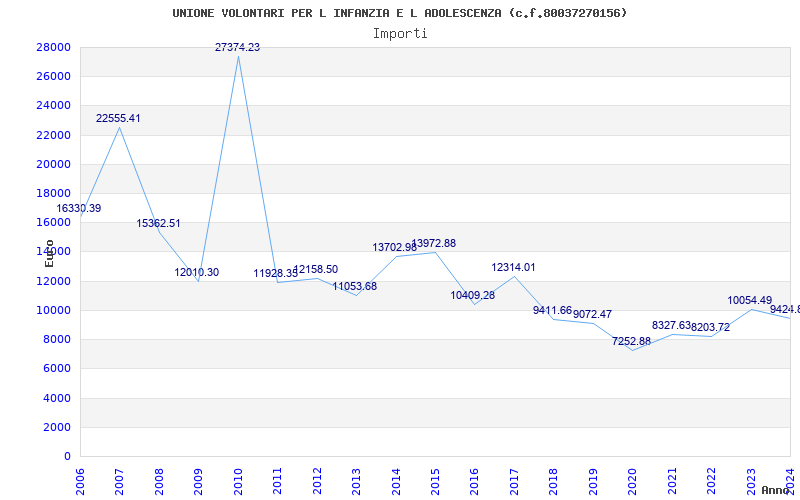Click the Anno x-axis title
This screenshot has width=800, height=500.
click(779, 490)
